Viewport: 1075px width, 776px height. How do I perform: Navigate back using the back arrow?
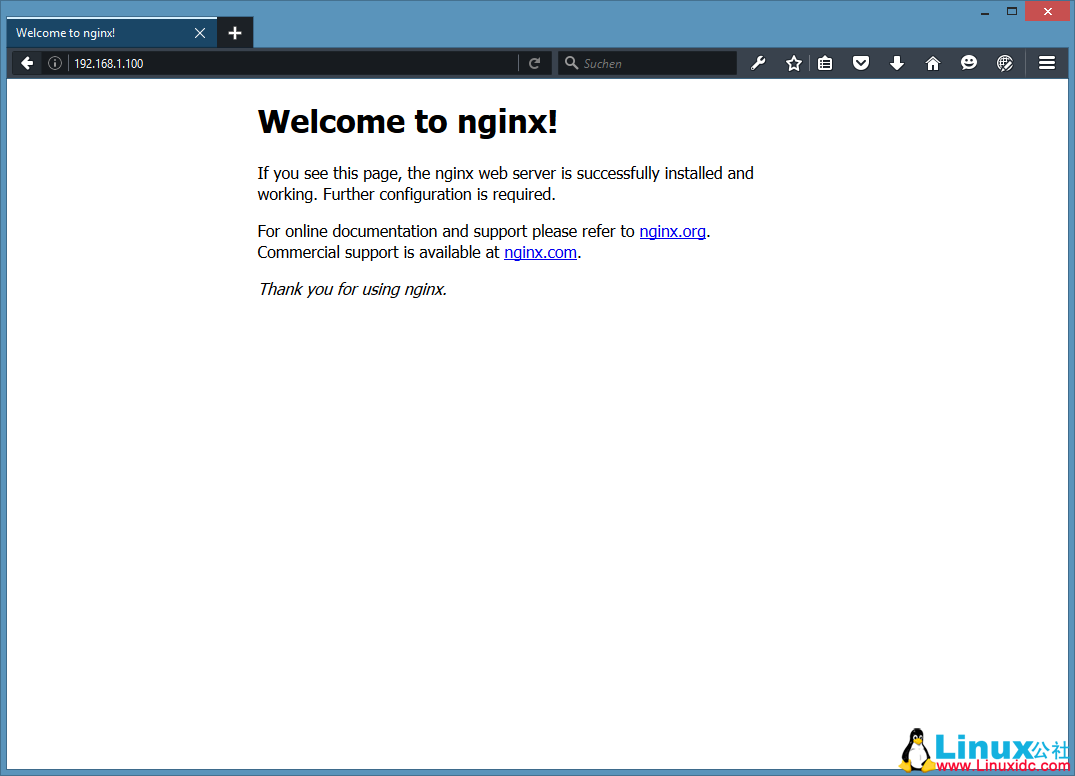[26, 62]
